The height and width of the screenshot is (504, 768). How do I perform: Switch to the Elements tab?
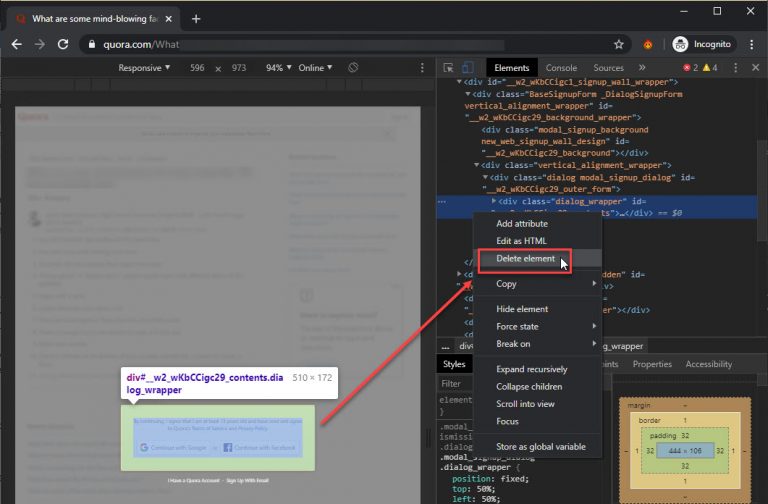(511, 68)
